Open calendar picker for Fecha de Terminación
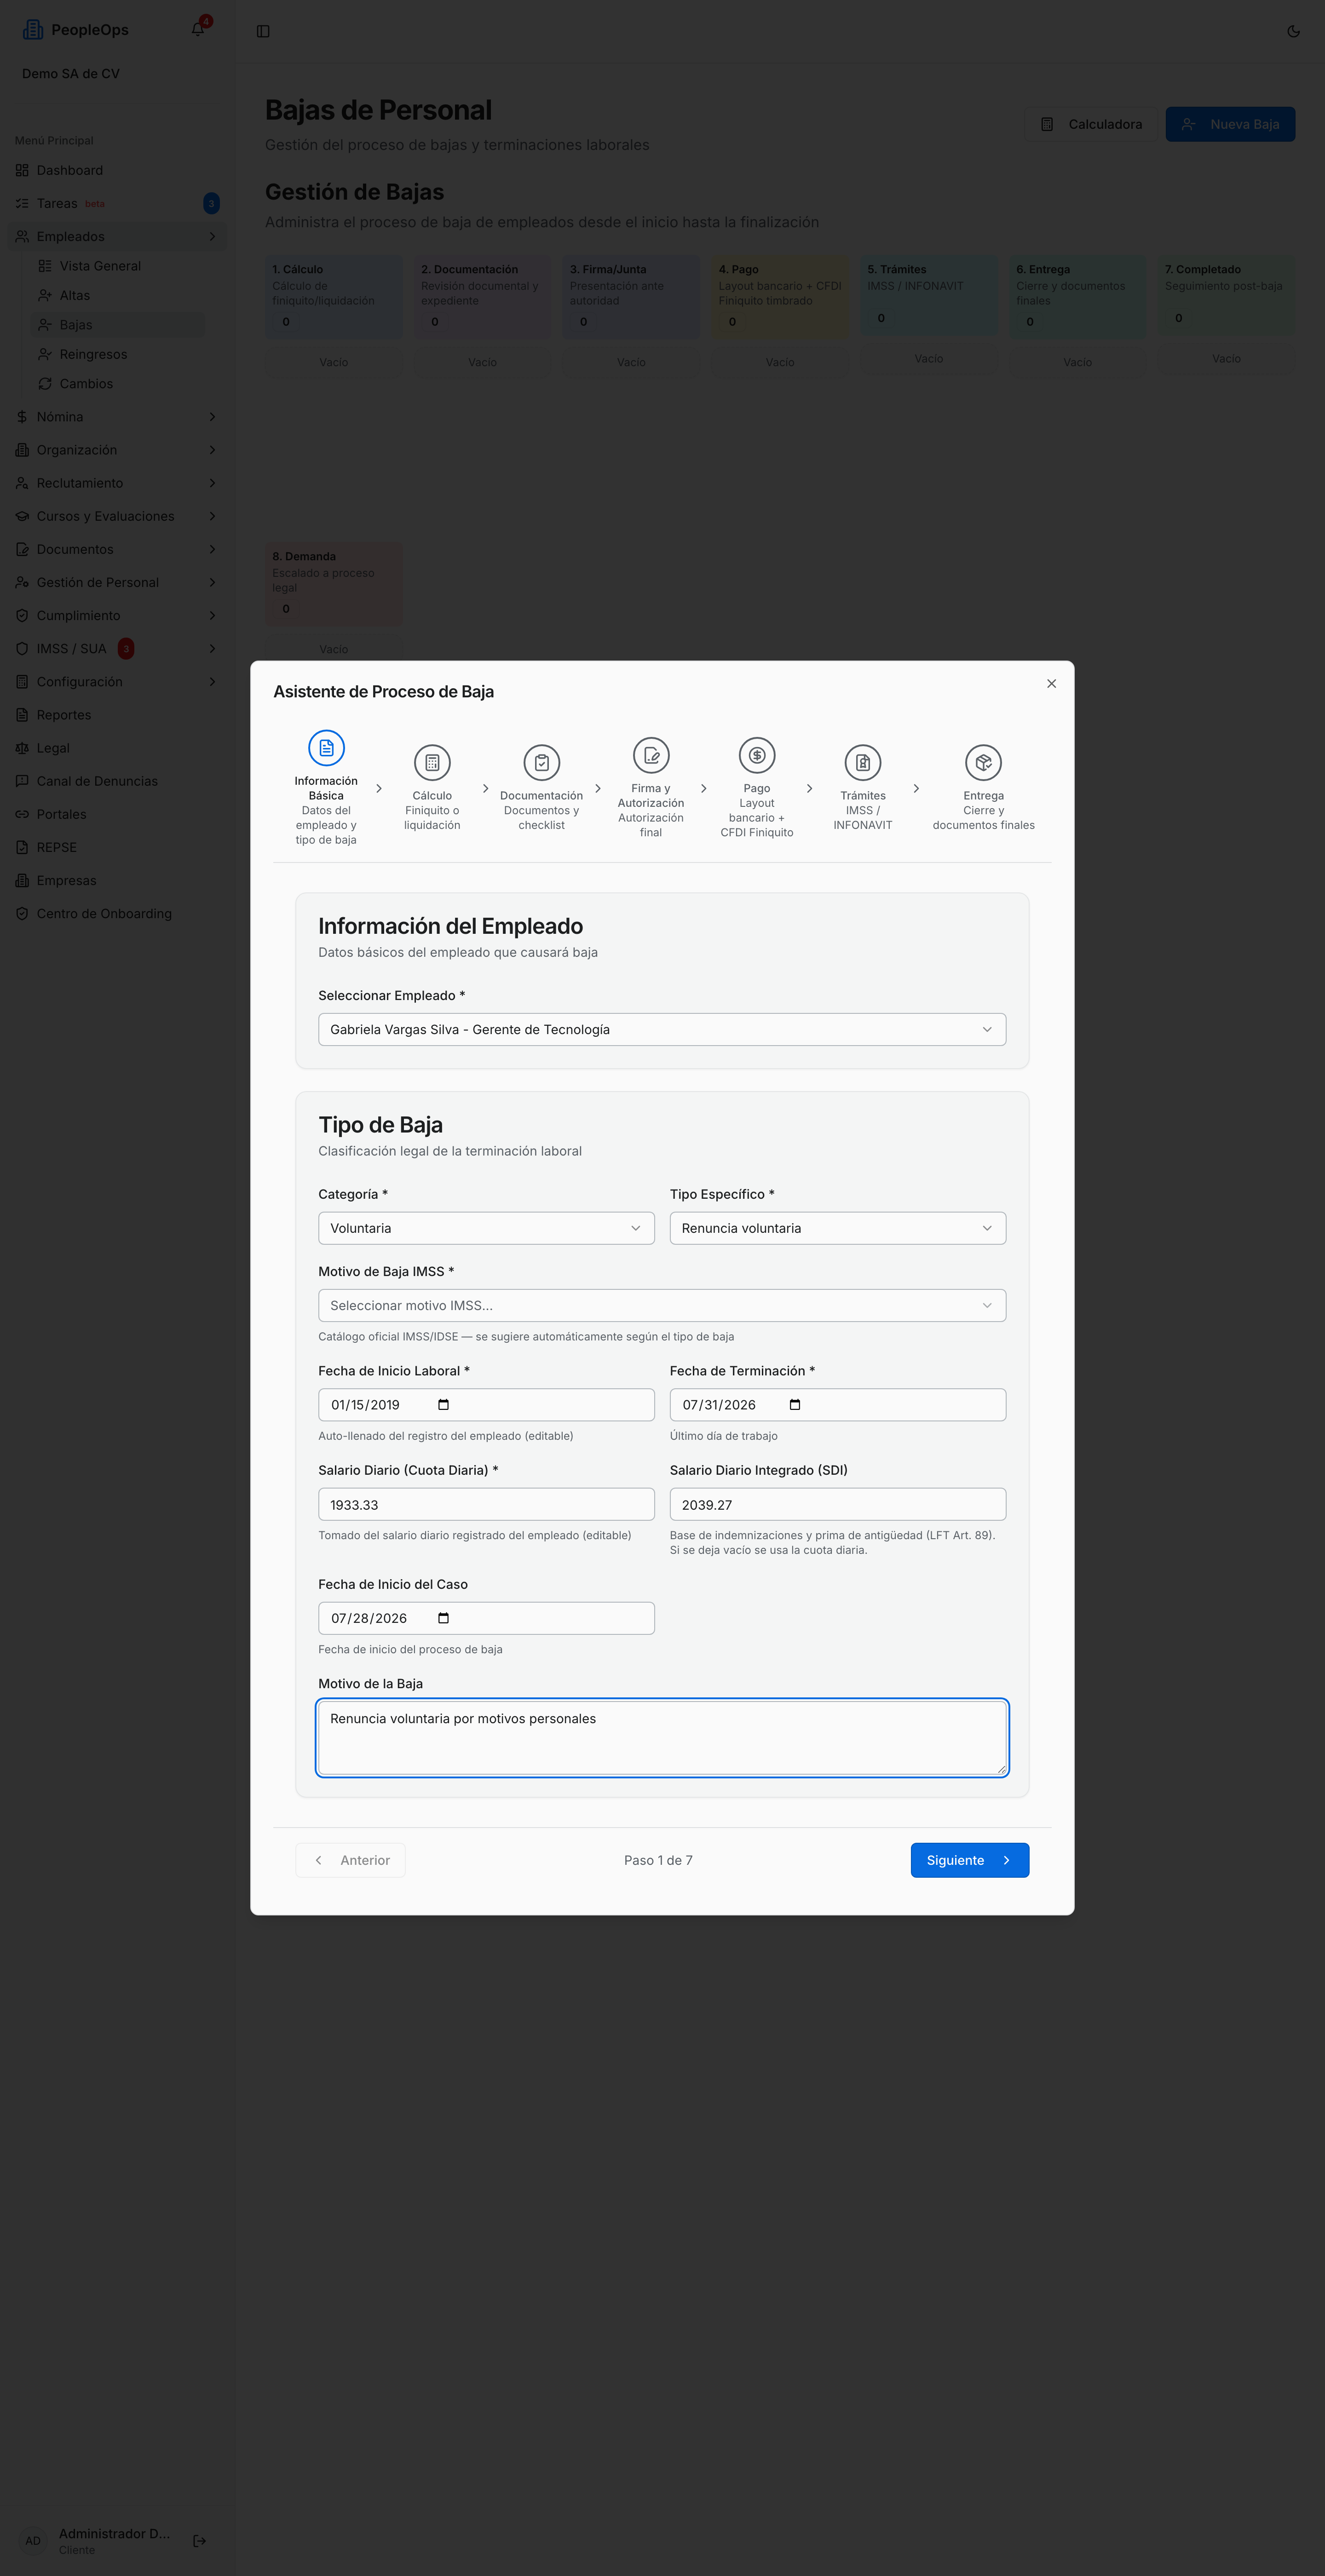 pyautogui.click(x=795, y=1405)
